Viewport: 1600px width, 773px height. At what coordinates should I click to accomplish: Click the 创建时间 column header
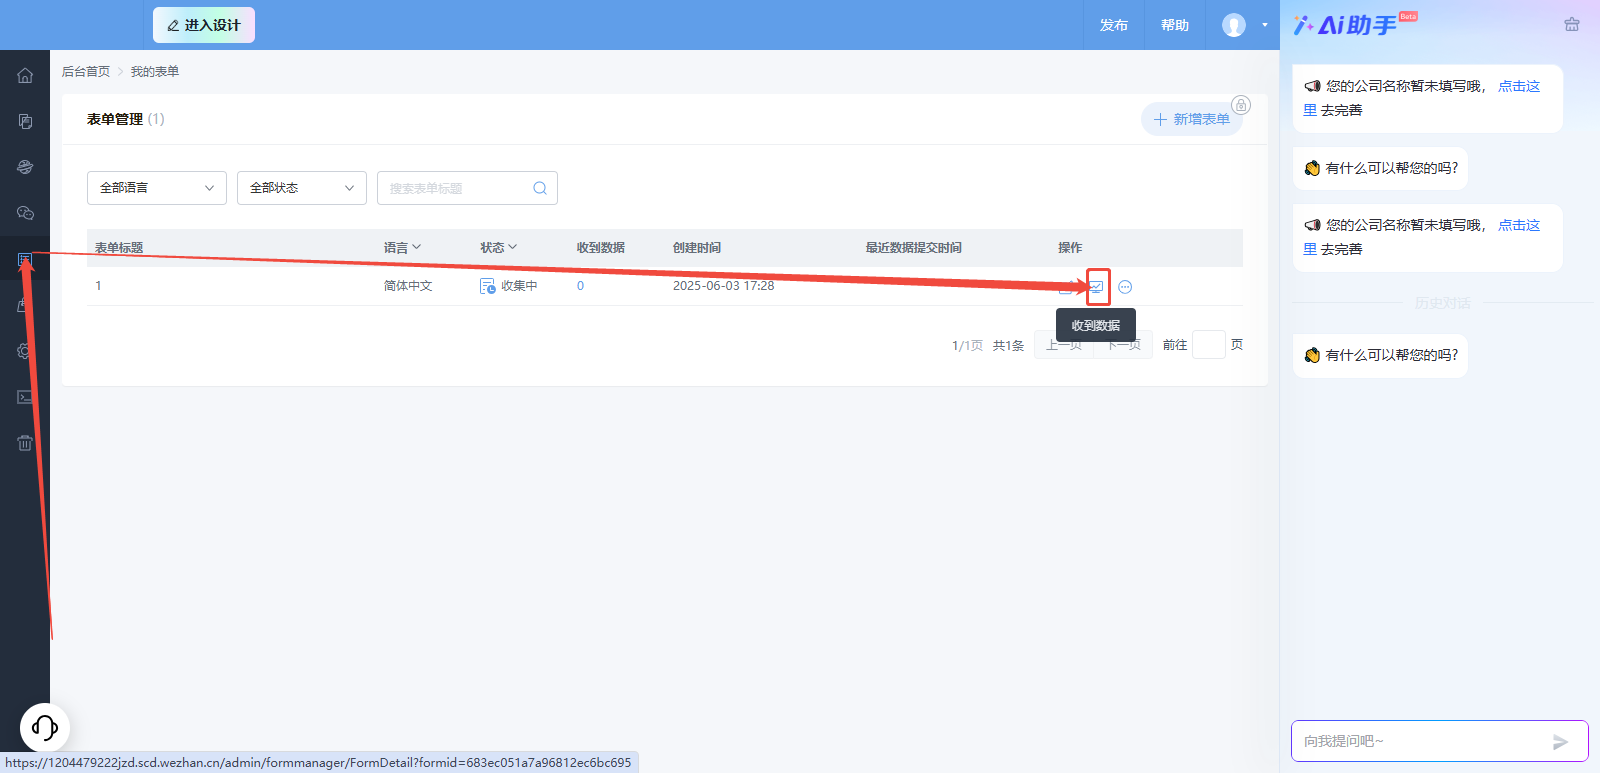pos(697,248)
